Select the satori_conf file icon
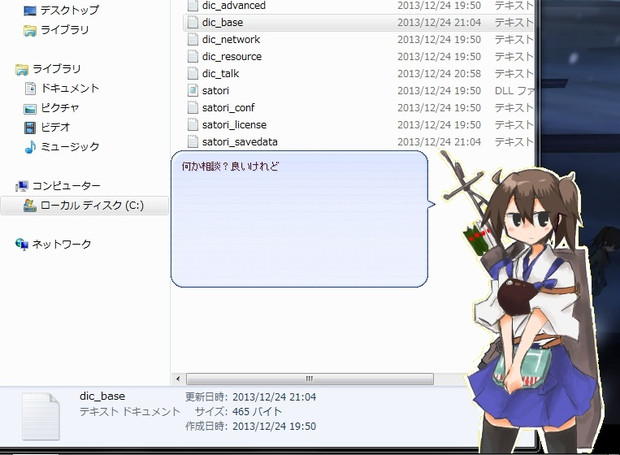Image resolution: width=620 pixels, height=455 pixels. pyautogui.click(x=193, y=108)
